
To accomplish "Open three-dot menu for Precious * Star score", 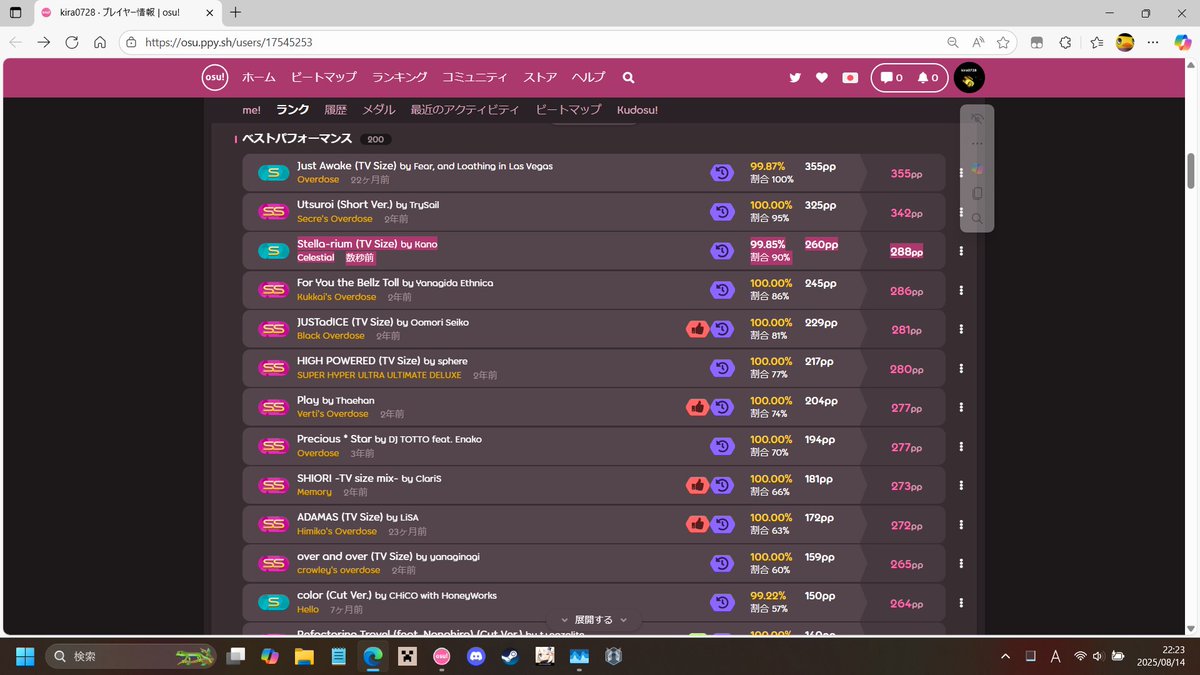I will pyautogui.click(x=961, y=446).
